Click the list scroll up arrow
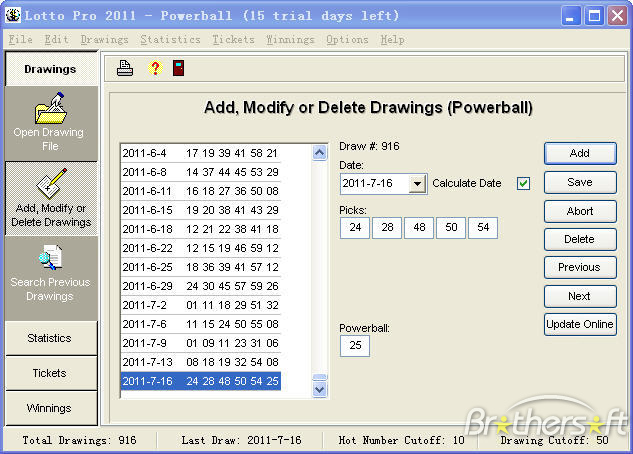Viewport: 633px width, 454px height. [319, 153]
